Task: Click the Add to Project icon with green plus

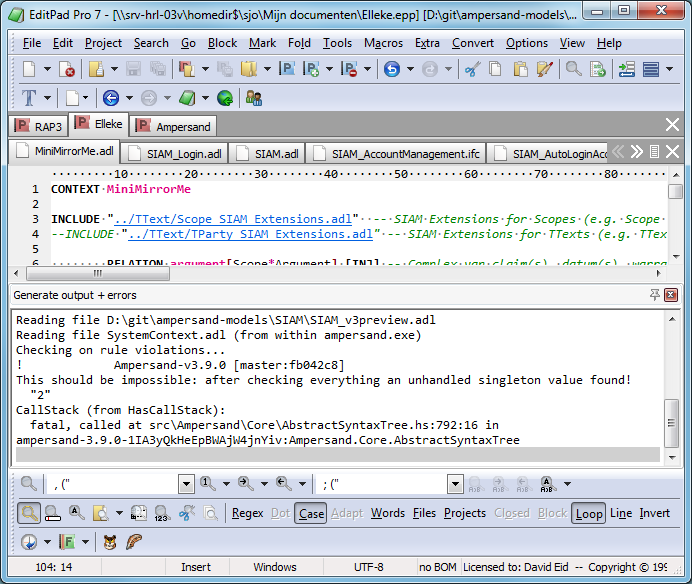Action: coord(312,69)
